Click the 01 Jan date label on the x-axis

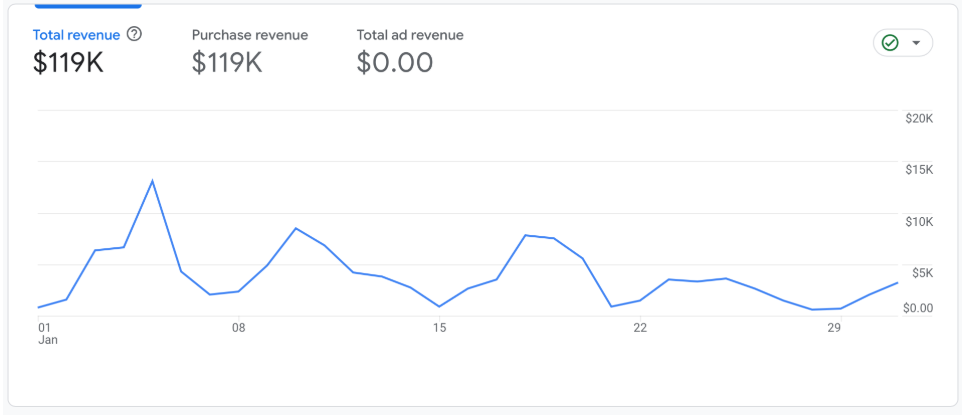point(46,333)
